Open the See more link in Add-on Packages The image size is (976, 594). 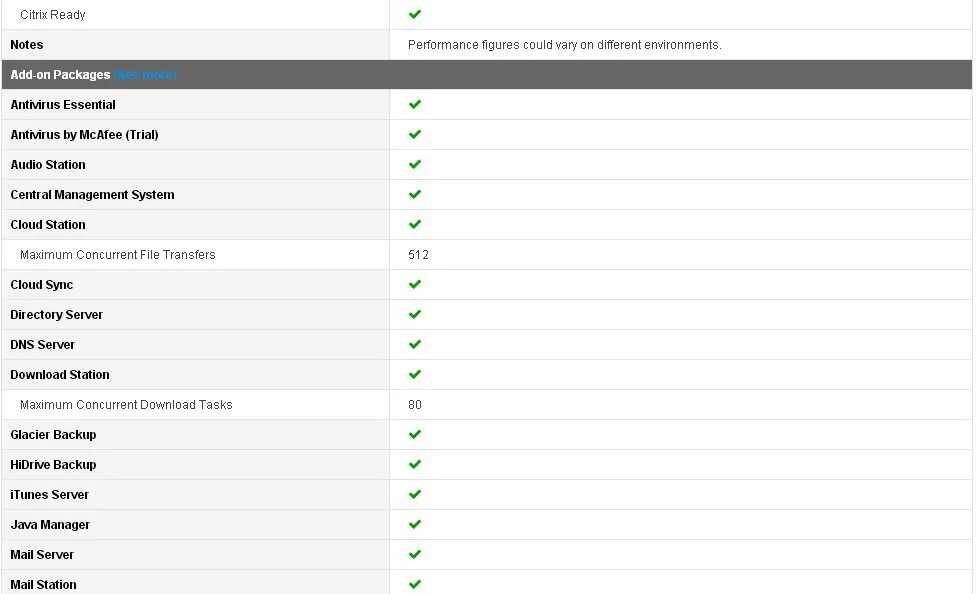145,75
